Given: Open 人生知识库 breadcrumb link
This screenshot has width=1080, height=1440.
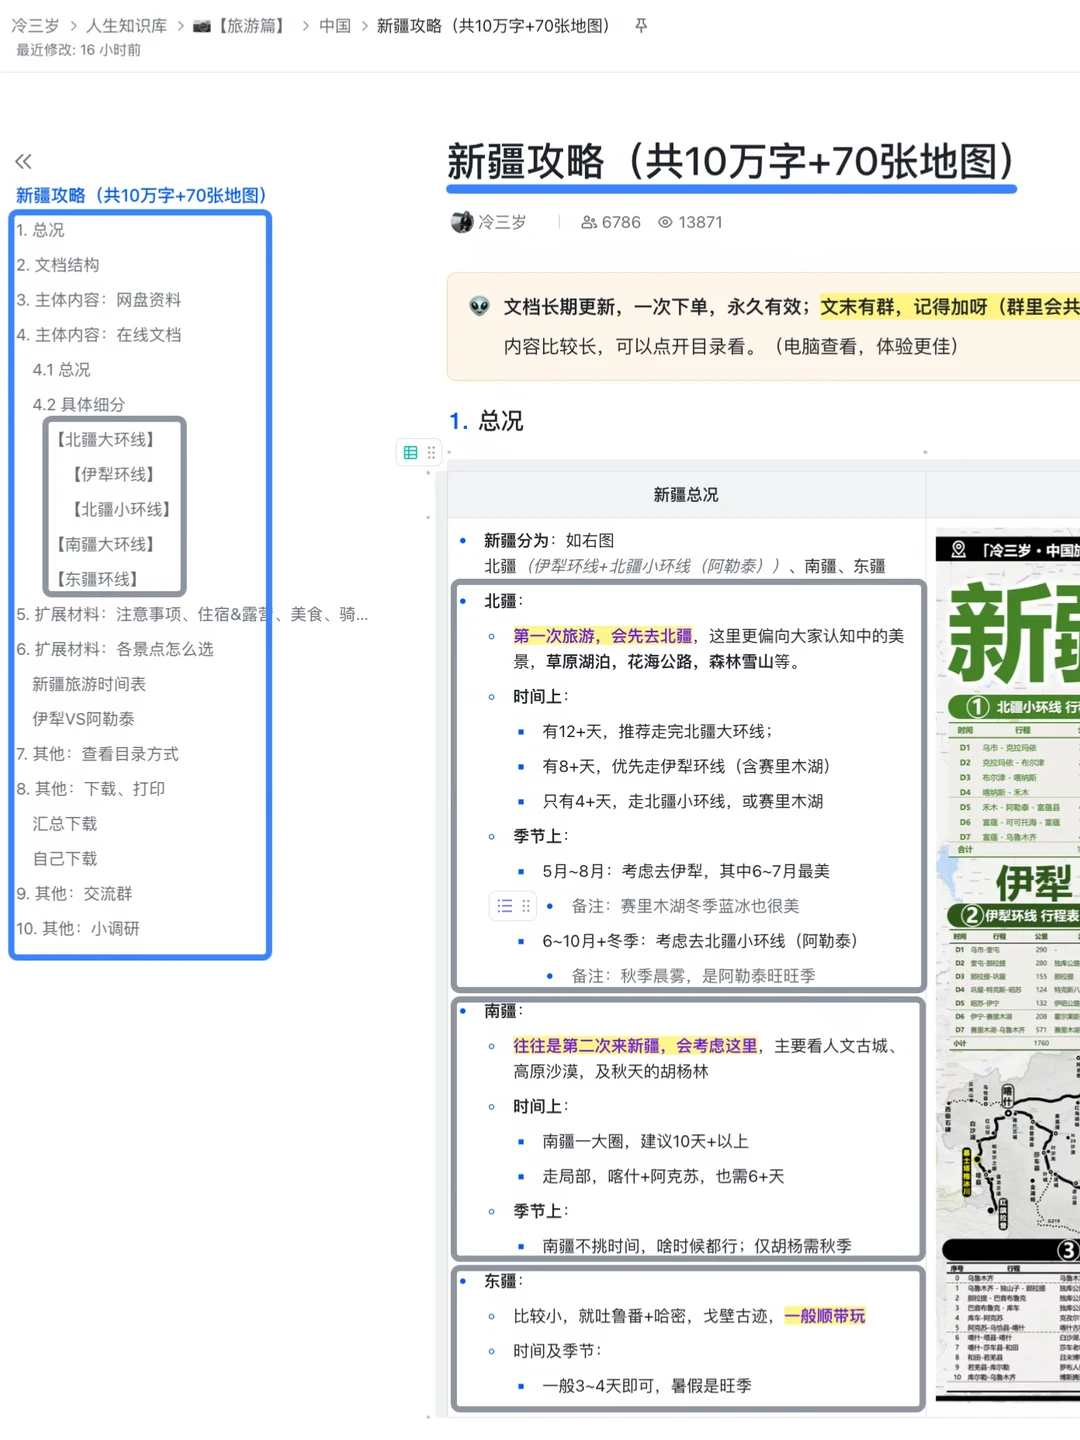Looking at the screenshot, I should (x=126, y=26).
